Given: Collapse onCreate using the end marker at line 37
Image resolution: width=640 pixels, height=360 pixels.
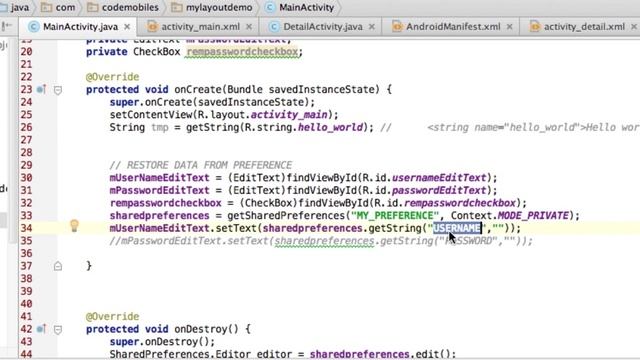Looking at the screenshot, I should [x=58, y=266].
